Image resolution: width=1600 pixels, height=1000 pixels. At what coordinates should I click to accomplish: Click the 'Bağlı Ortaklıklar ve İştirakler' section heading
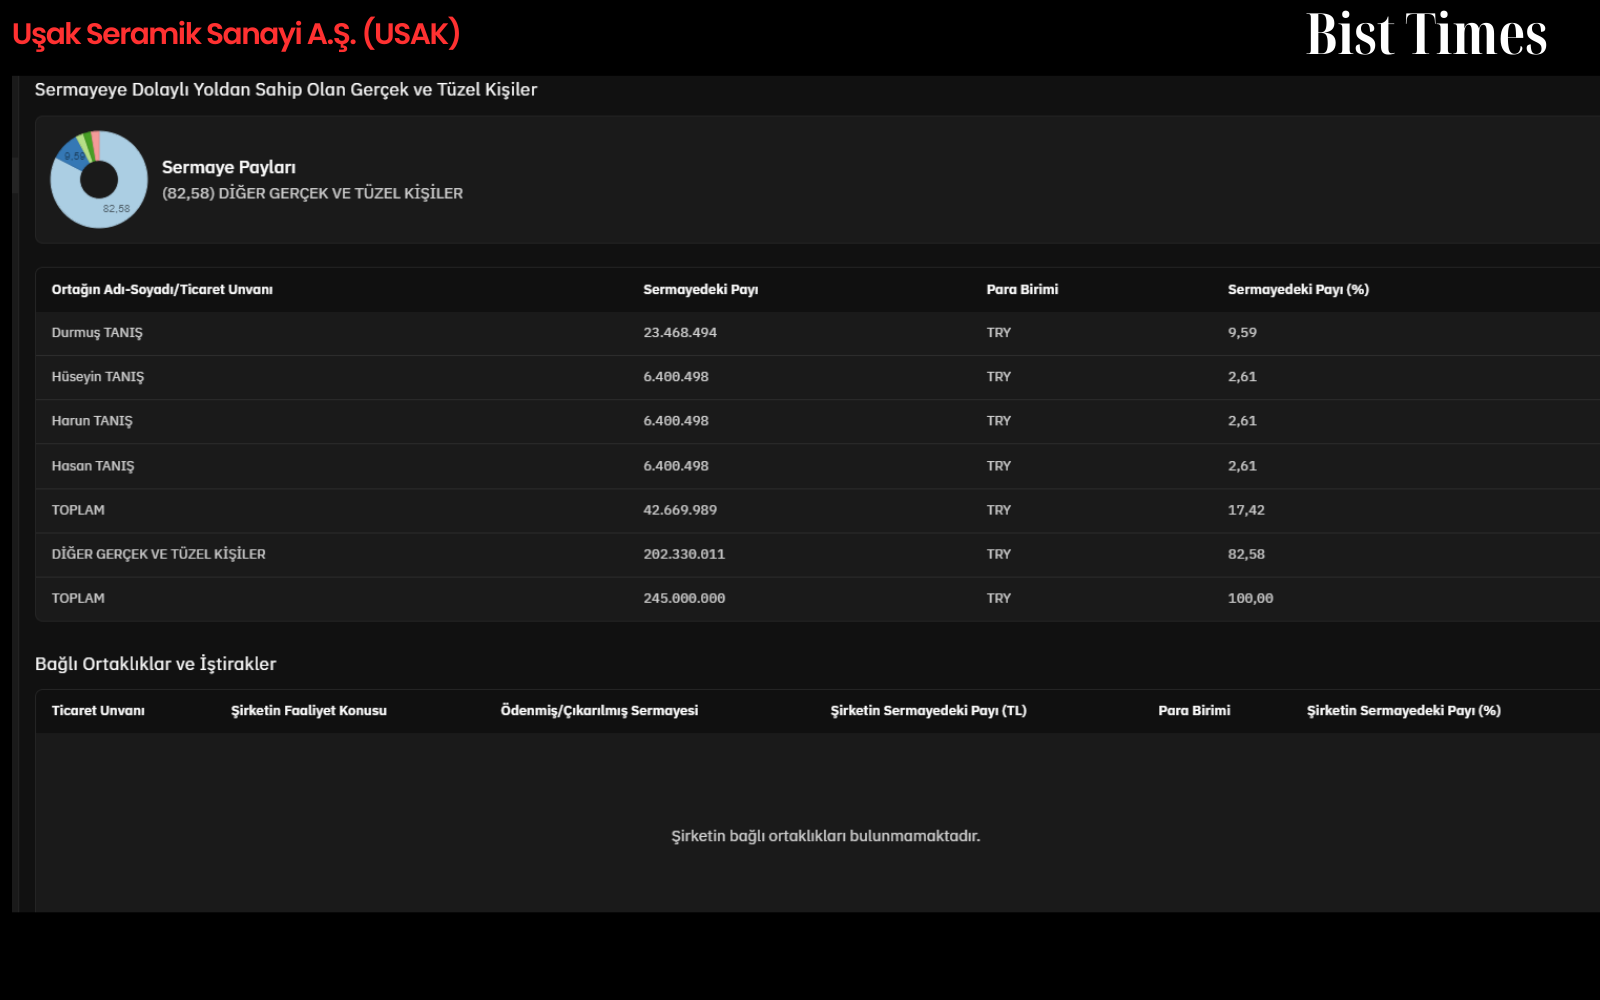tap(156, 664)
